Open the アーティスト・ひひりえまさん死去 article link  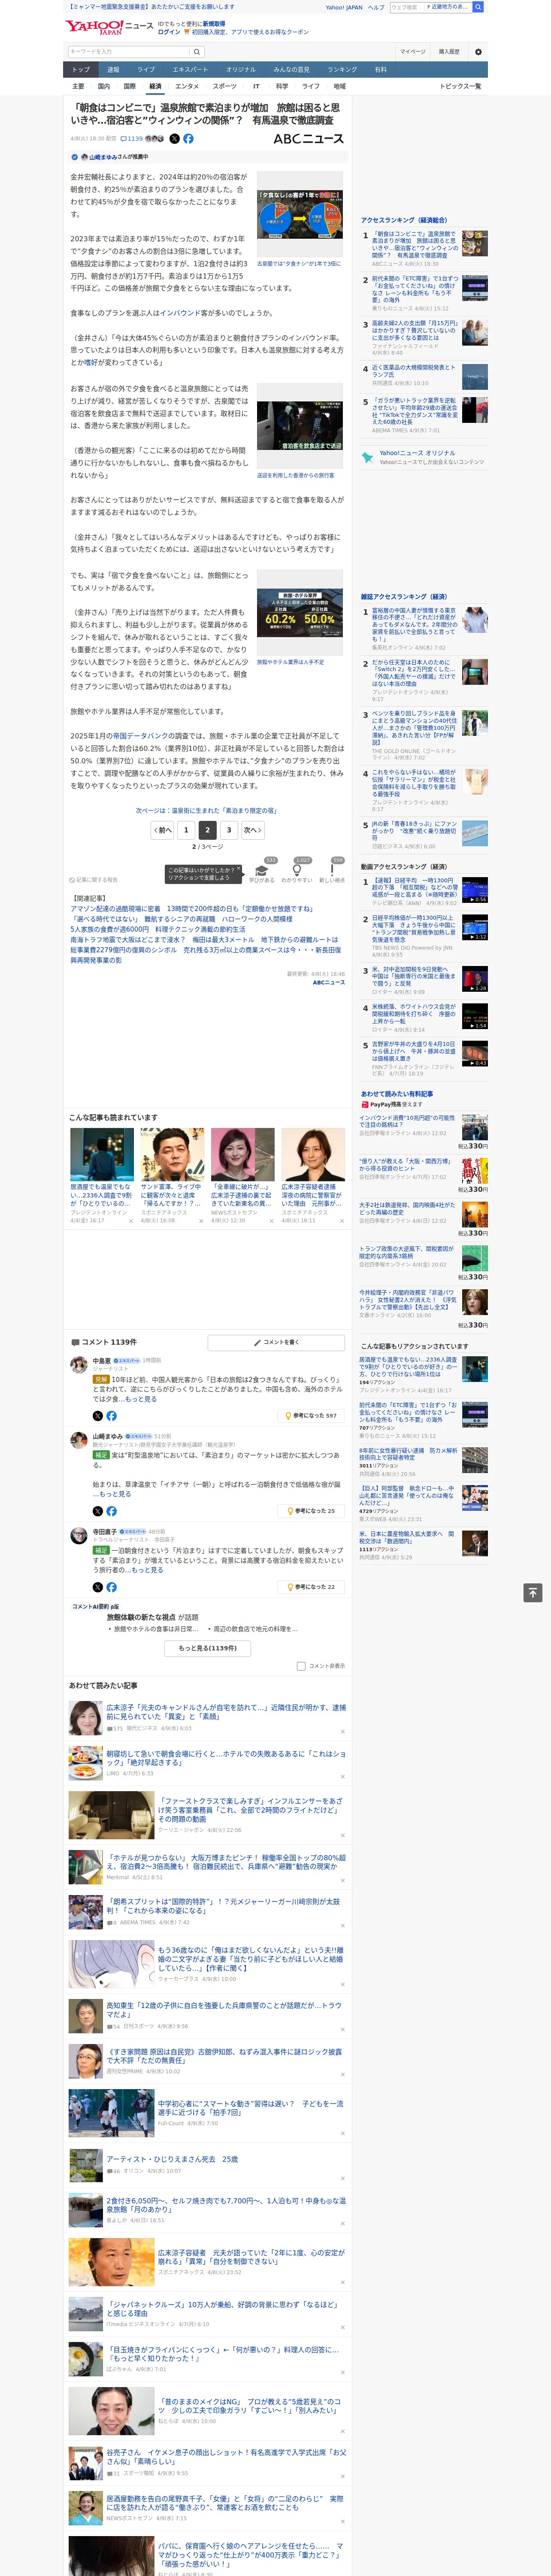point(172,2159)
